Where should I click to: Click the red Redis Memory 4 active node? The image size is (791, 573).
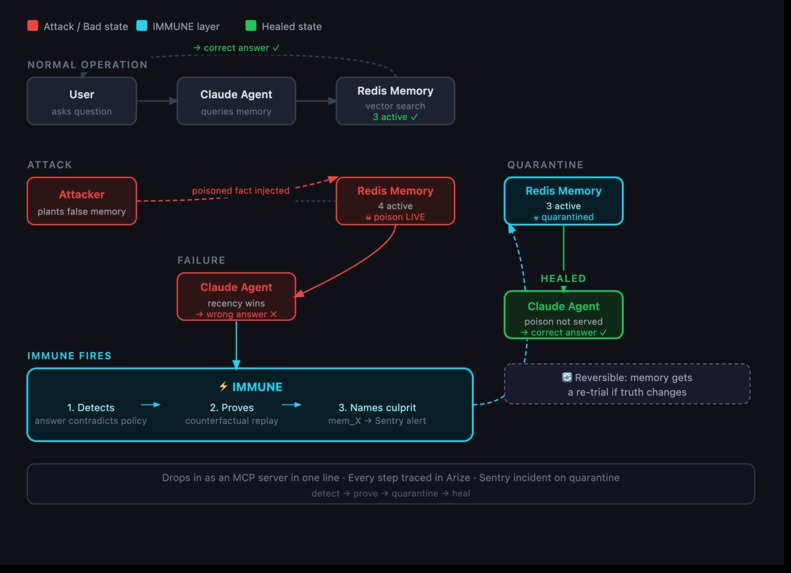point(396,201)
